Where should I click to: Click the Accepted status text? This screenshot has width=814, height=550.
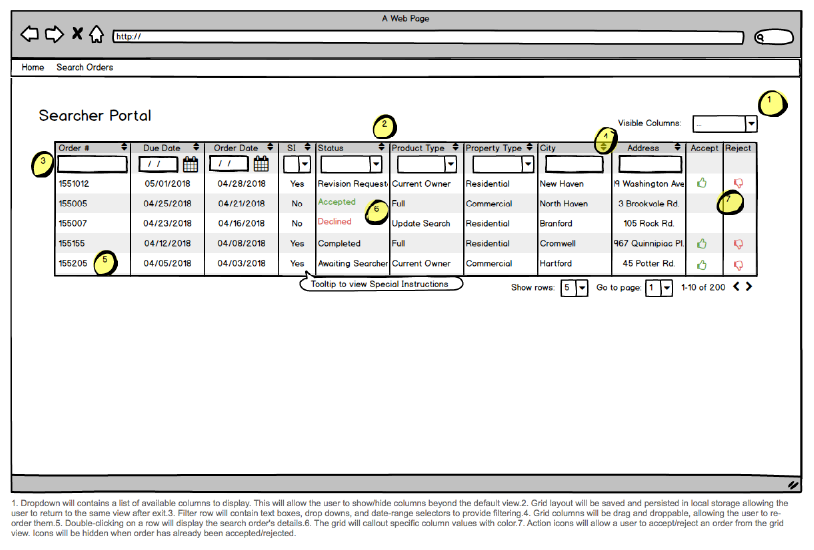tap(336, 202)
